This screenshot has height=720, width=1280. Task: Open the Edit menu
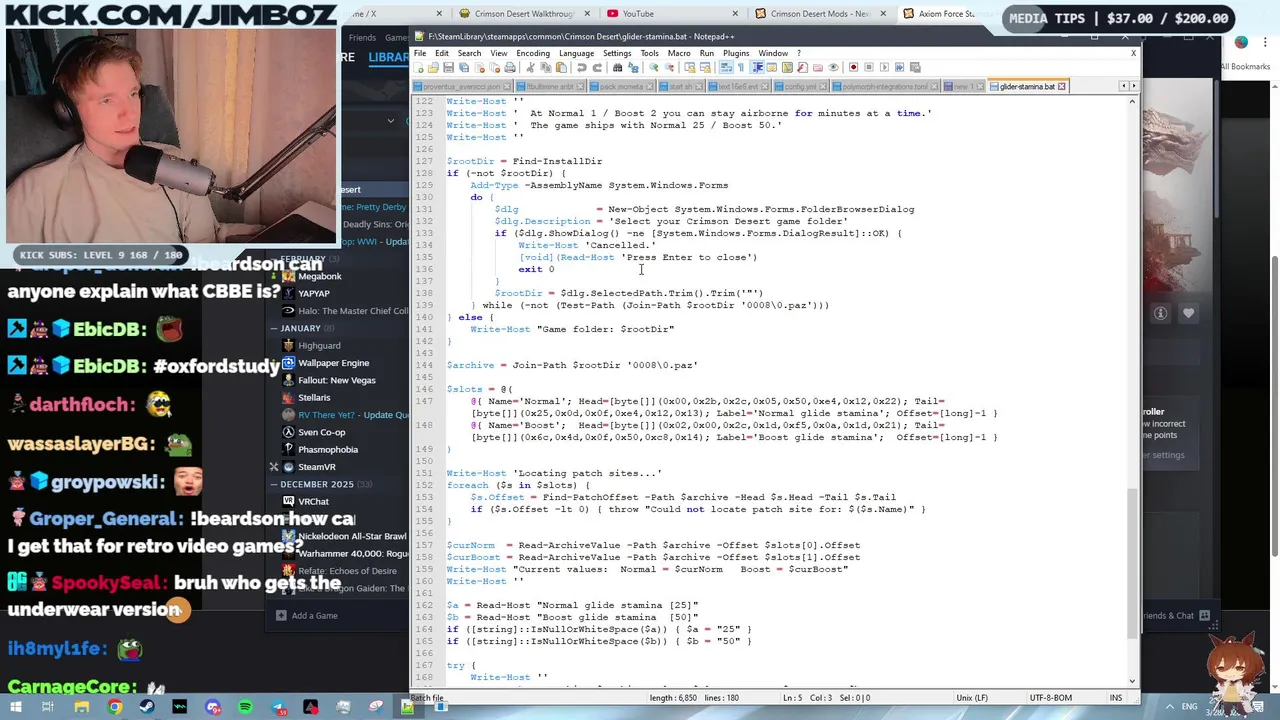click(442, 53)
